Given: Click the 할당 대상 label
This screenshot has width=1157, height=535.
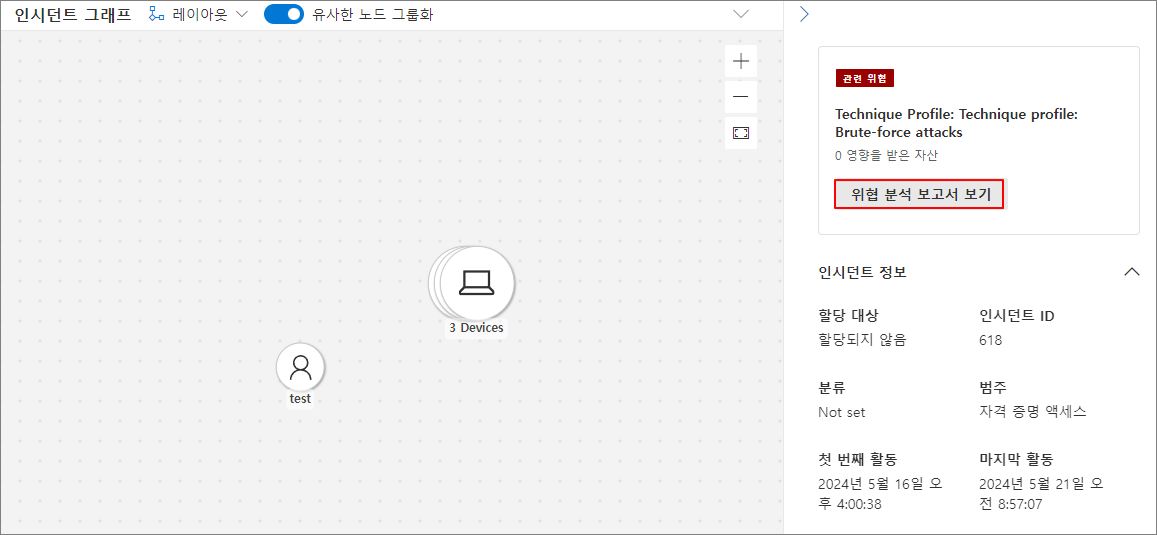Looking at the screenshot, I should tap(849, 316).
